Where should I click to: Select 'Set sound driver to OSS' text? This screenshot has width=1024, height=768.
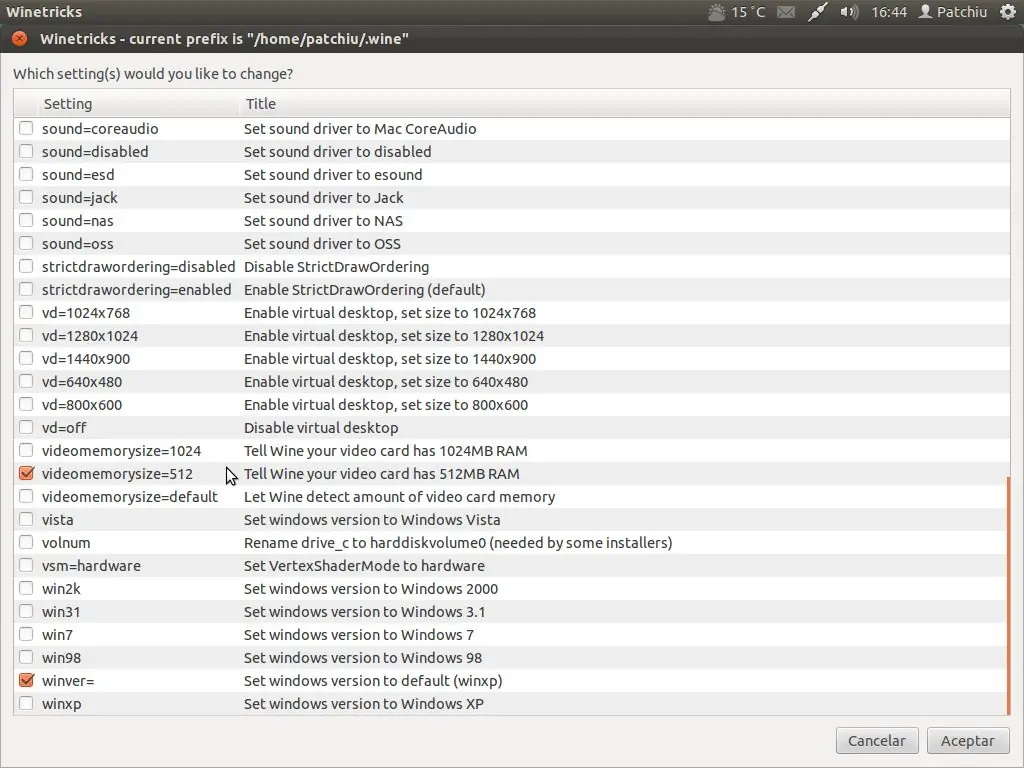(x=322, y=244)
